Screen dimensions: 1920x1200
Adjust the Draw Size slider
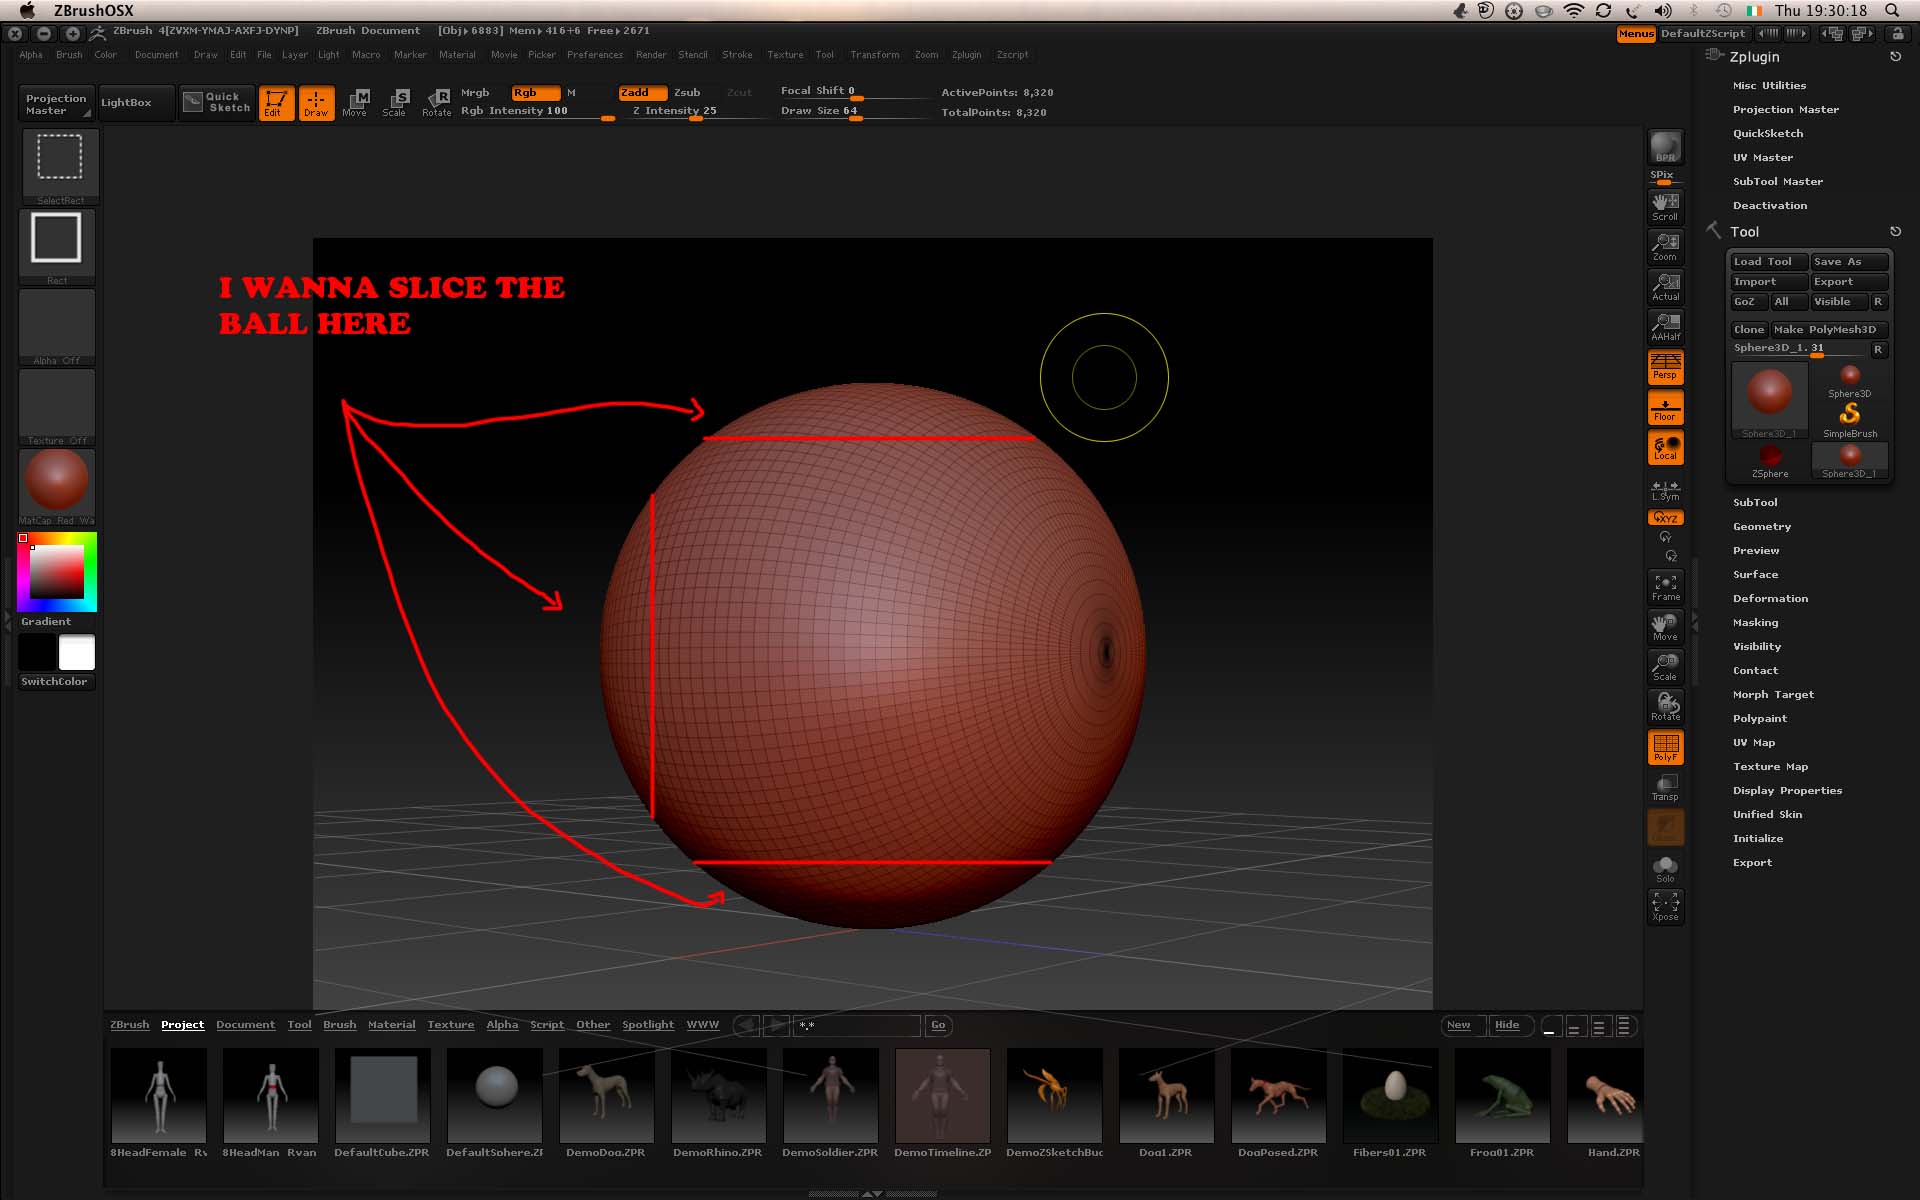click(855, 117)
